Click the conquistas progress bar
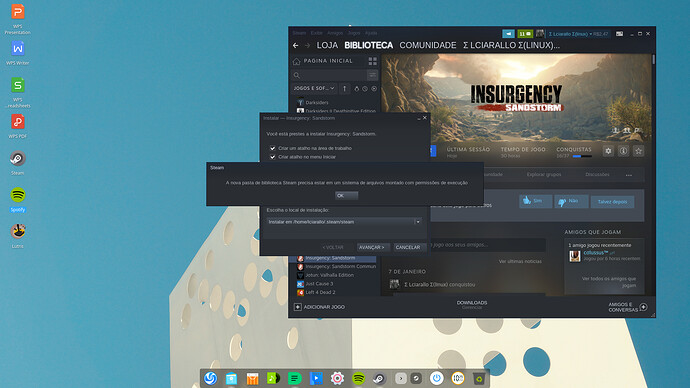 pos(582,156)
